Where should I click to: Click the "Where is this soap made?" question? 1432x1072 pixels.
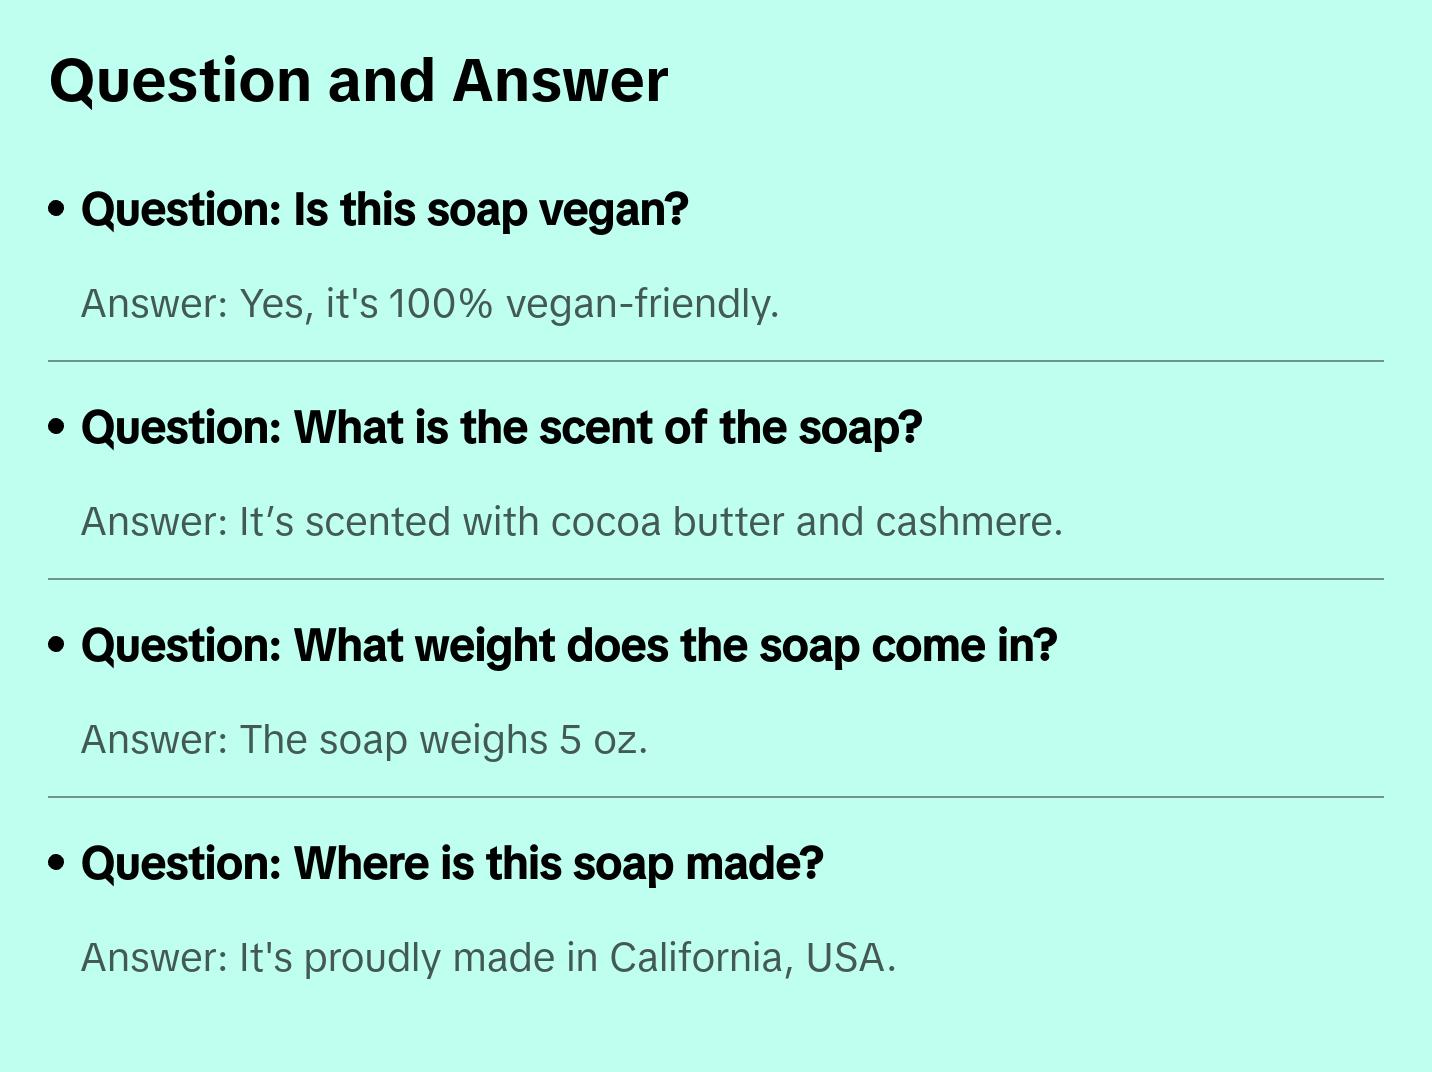(452, 864)
